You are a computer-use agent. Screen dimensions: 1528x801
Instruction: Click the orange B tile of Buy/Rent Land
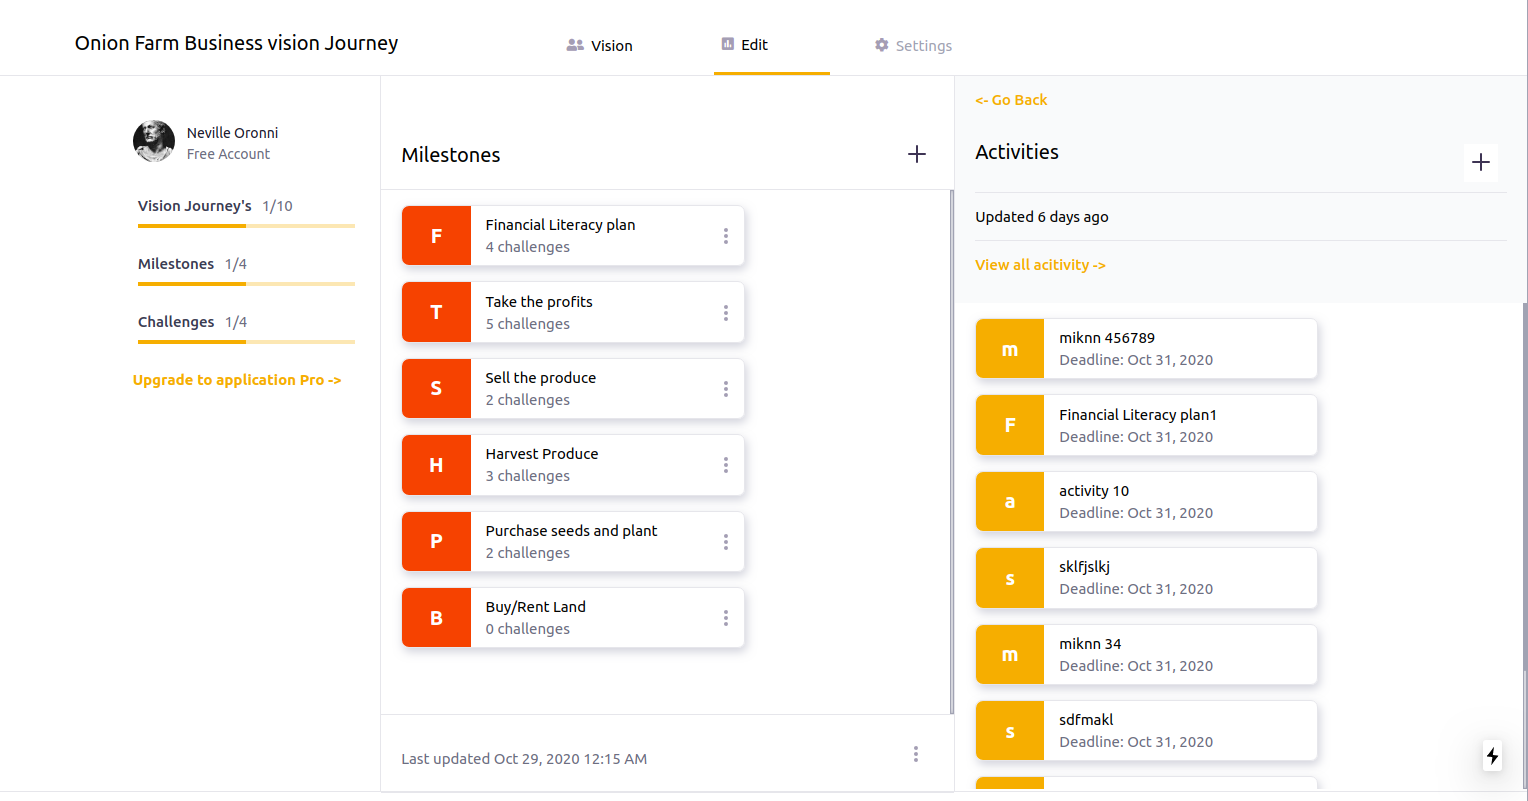point(436,618)
